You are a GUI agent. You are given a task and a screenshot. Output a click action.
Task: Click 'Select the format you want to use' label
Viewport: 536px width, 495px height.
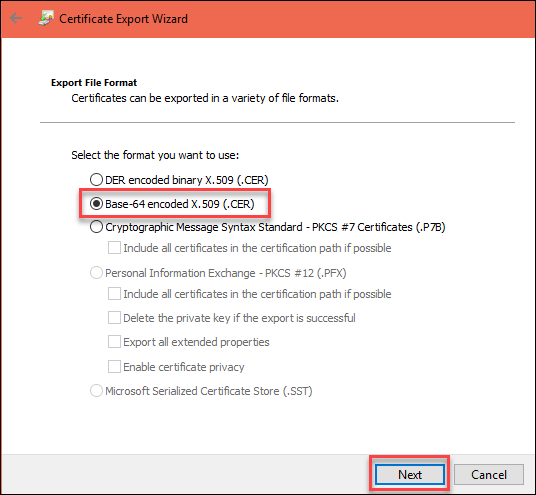[x=155, y=155]
